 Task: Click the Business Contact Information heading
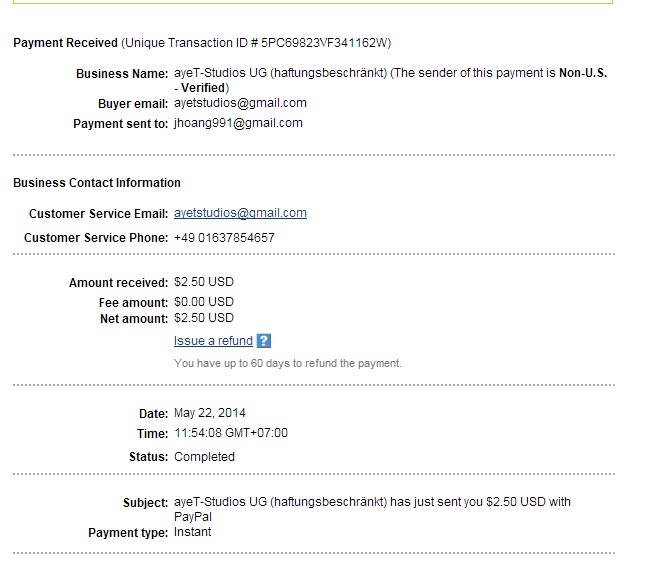pos(97,183)
